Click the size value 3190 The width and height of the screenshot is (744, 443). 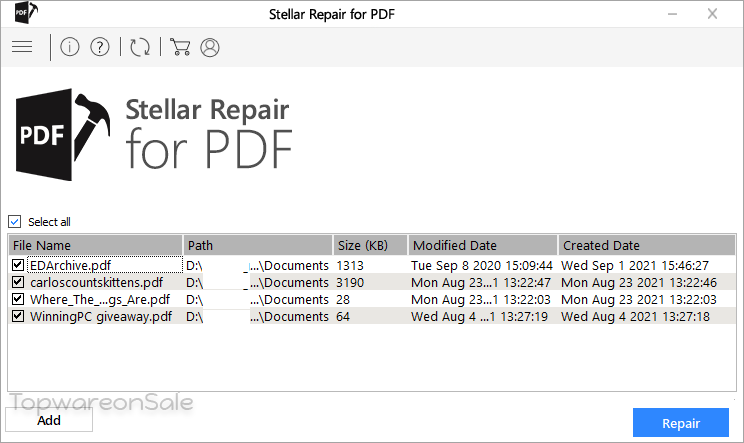(350, 282)
